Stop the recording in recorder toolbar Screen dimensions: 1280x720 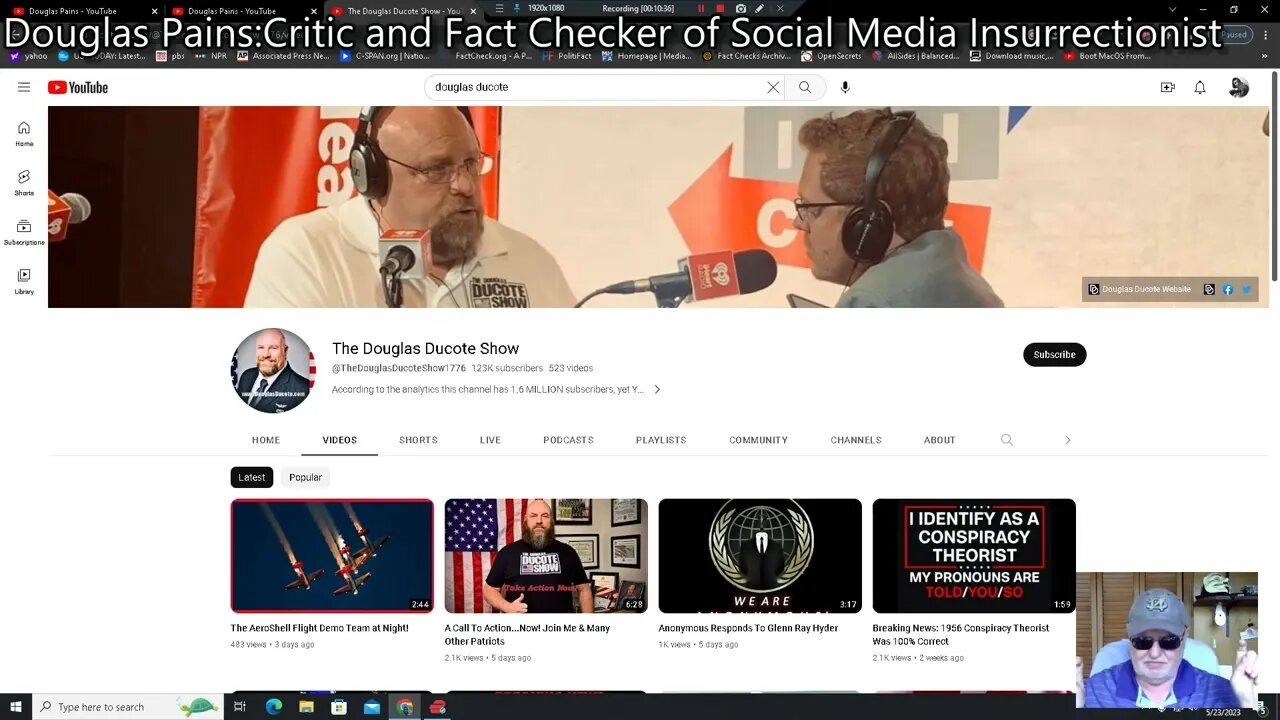click(719, 9)
